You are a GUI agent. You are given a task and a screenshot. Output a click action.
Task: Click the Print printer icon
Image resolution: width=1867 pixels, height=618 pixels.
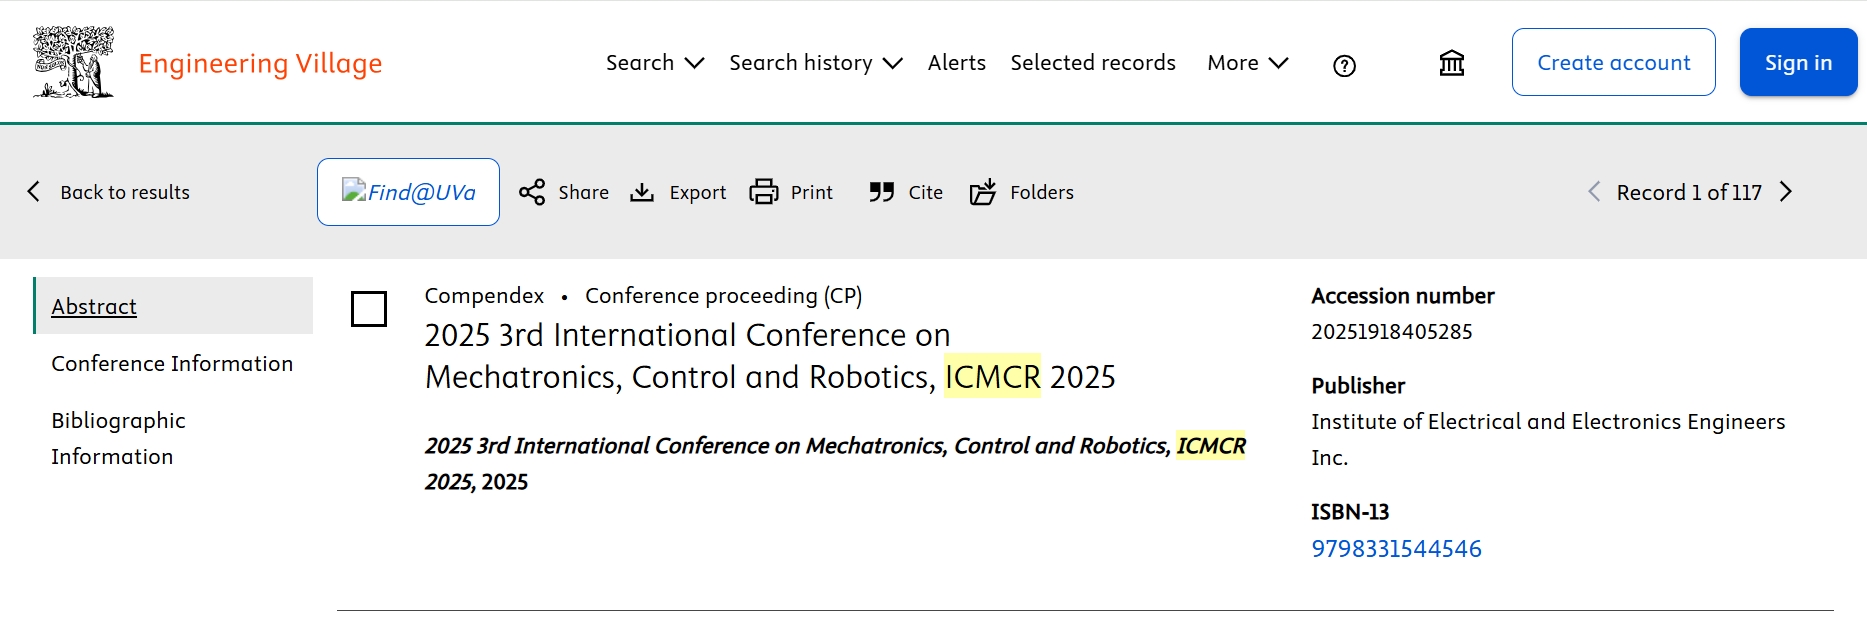pos(764,192)
